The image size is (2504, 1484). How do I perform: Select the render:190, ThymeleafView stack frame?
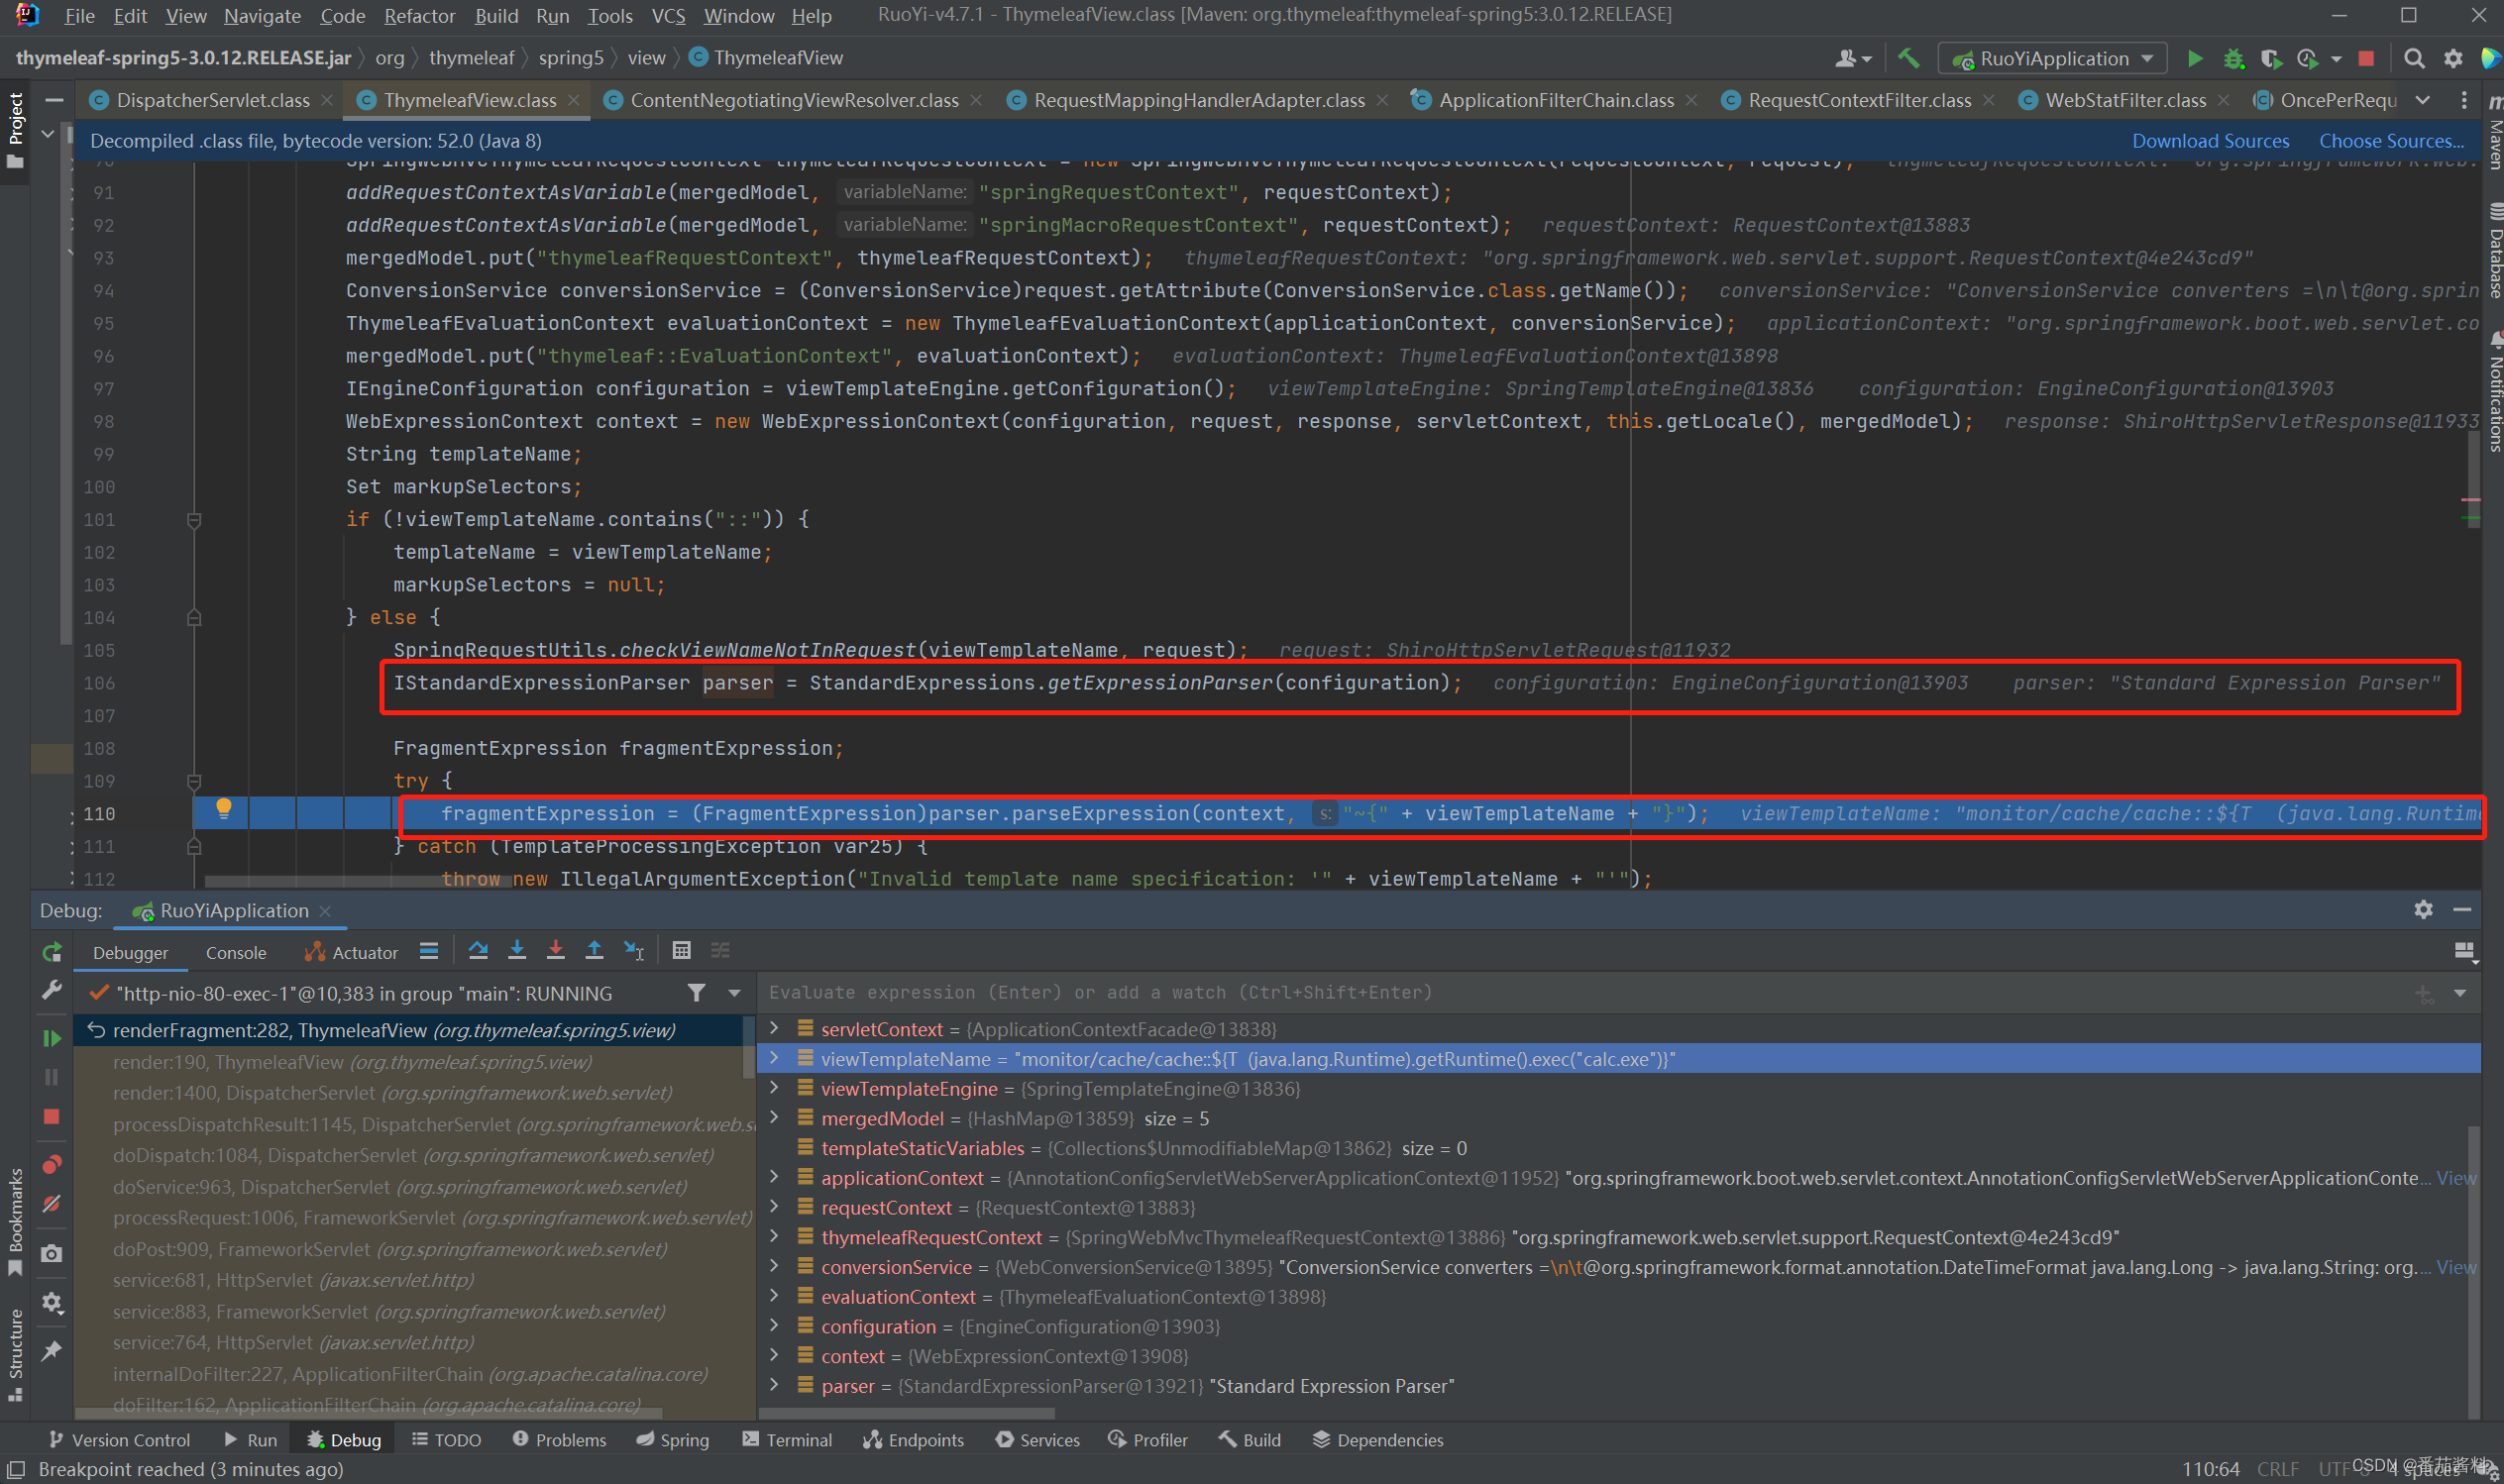pos(410,1062)
